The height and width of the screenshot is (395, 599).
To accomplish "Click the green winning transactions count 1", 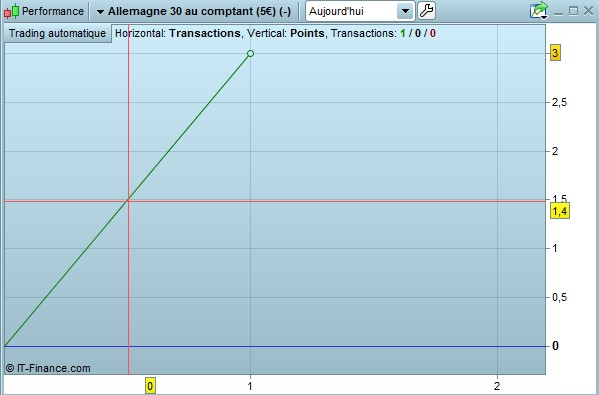I will tap(403, 33).
